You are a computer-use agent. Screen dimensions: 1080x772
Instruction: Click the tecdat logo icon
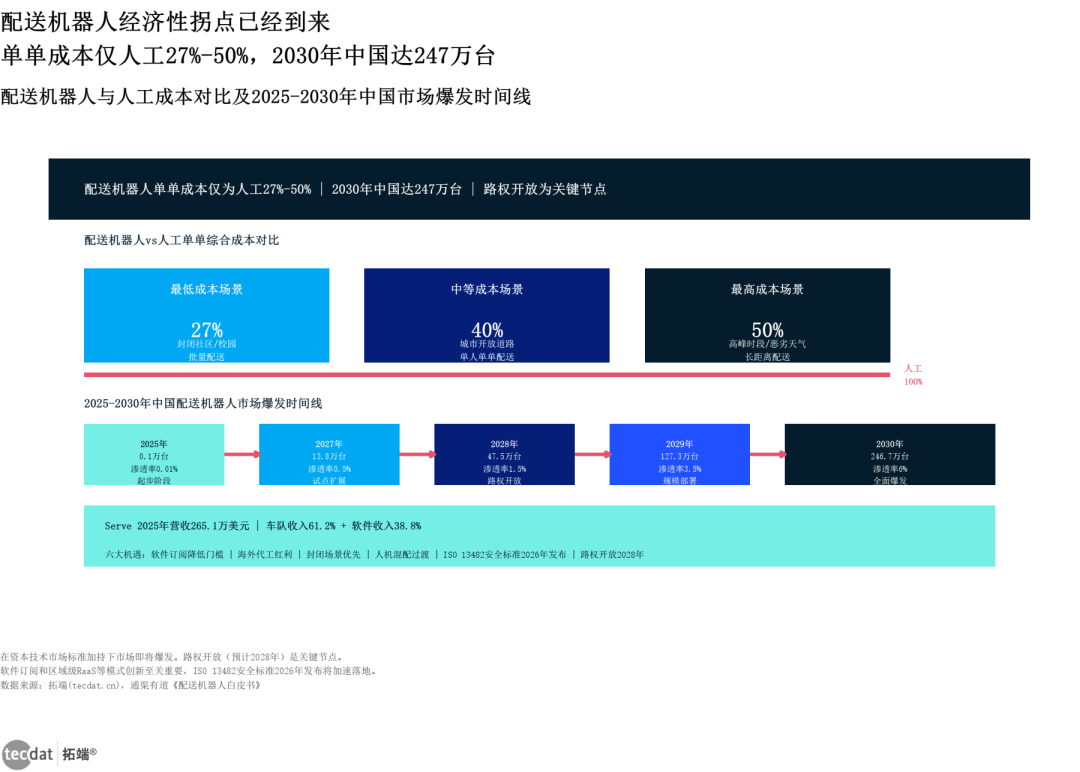tap(28, 754)
